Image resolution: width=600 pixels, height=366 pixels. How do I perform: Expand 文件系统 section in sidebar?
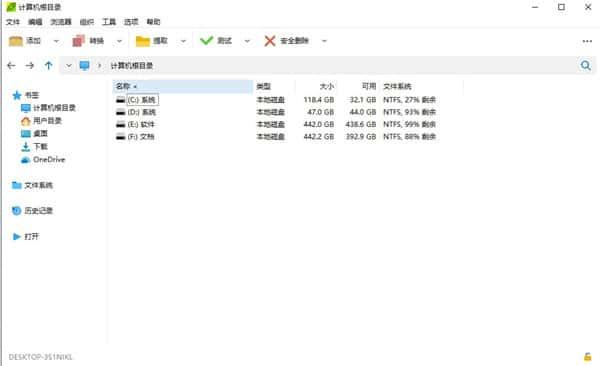32,185
